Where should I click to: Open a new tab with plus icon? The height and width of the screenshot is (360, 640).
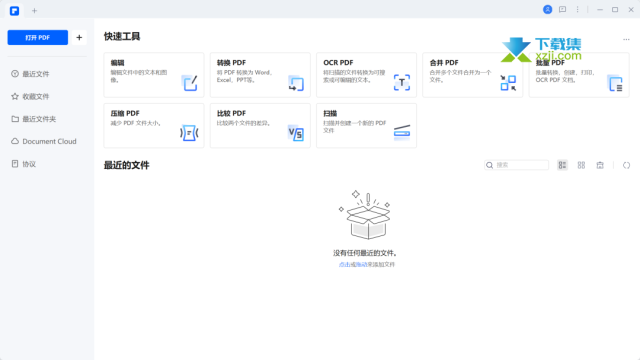tap(34, 11)
